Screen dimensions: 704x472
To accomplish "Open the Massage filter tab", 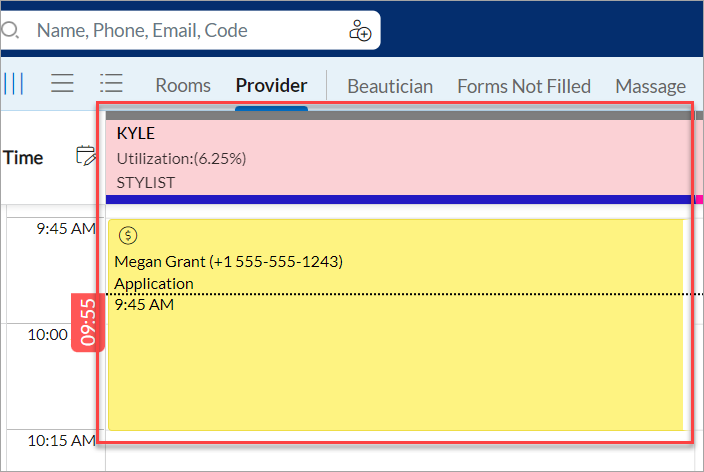I will [650, 86].
